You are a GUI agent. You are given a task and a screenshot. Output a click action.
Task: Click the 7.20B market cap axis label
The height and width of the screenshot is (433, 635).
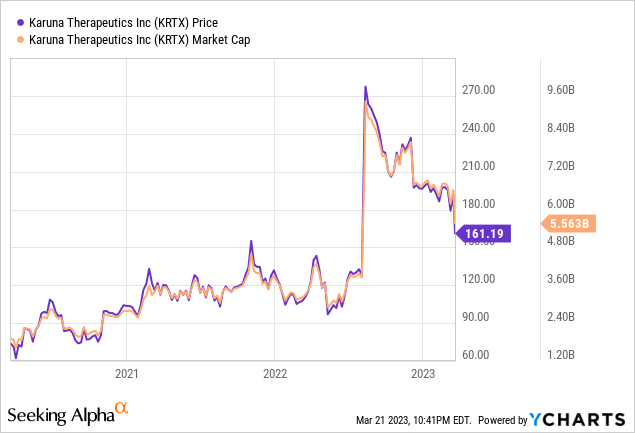[558, 166]
